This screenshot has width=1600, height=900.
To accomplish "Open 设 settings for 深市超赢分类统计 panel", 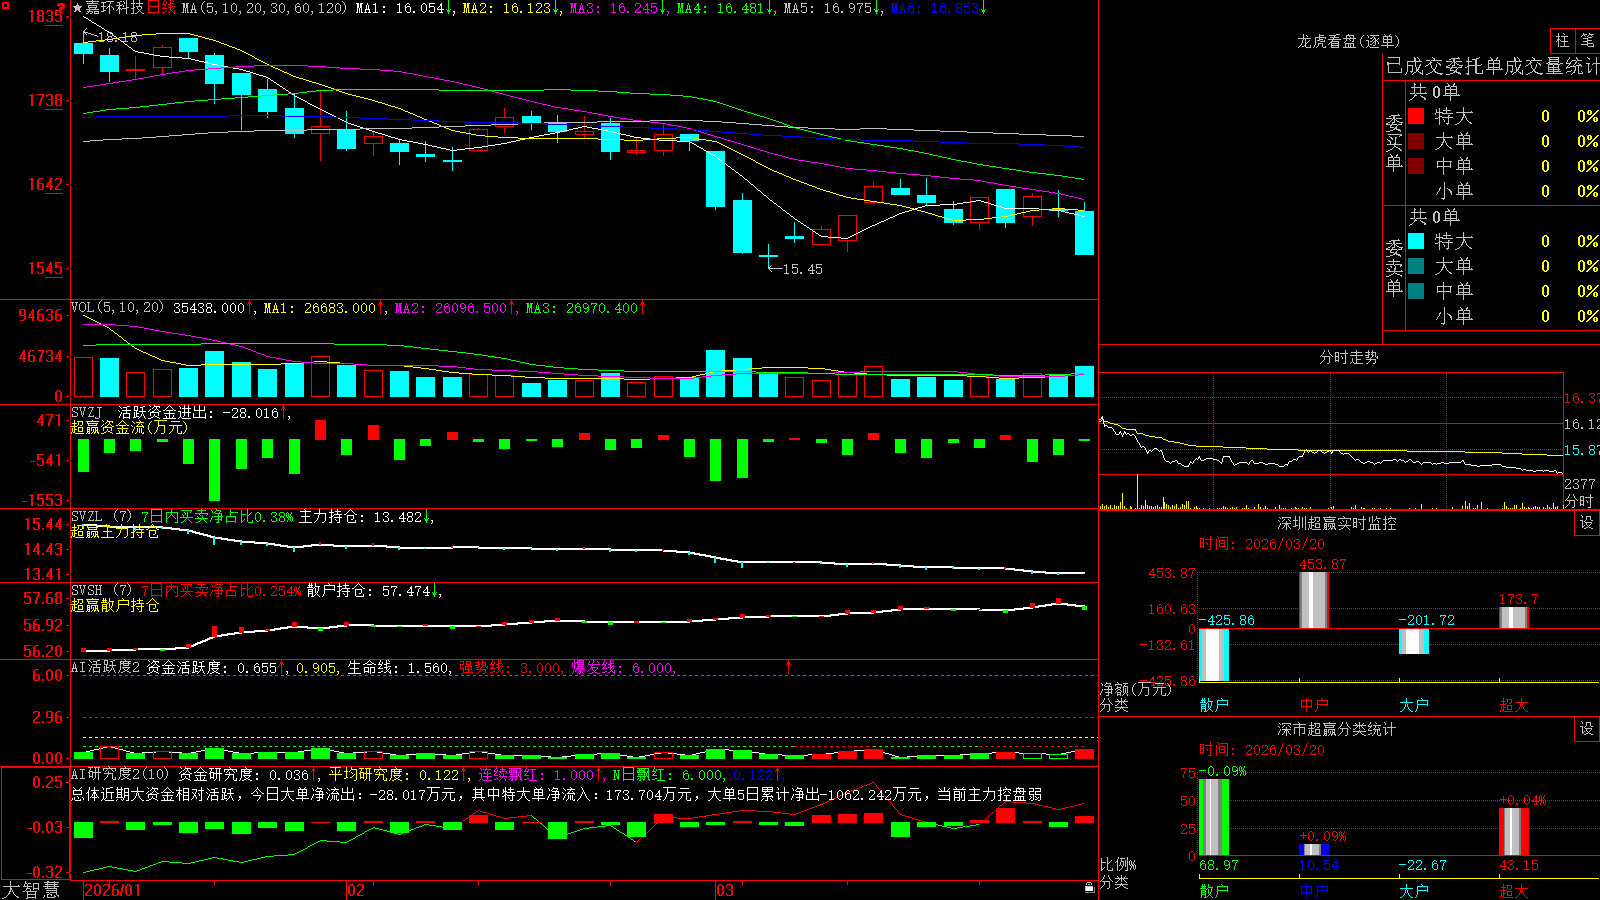I will (1587, 730).
